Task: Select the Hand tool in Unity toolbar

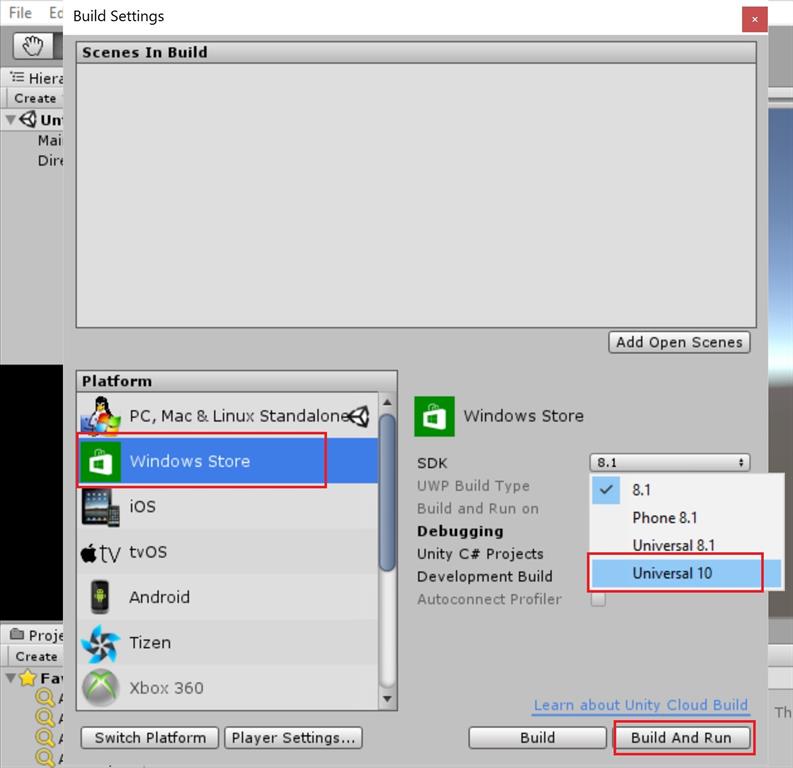Action: pyautogui.click(x=32, y=46)
